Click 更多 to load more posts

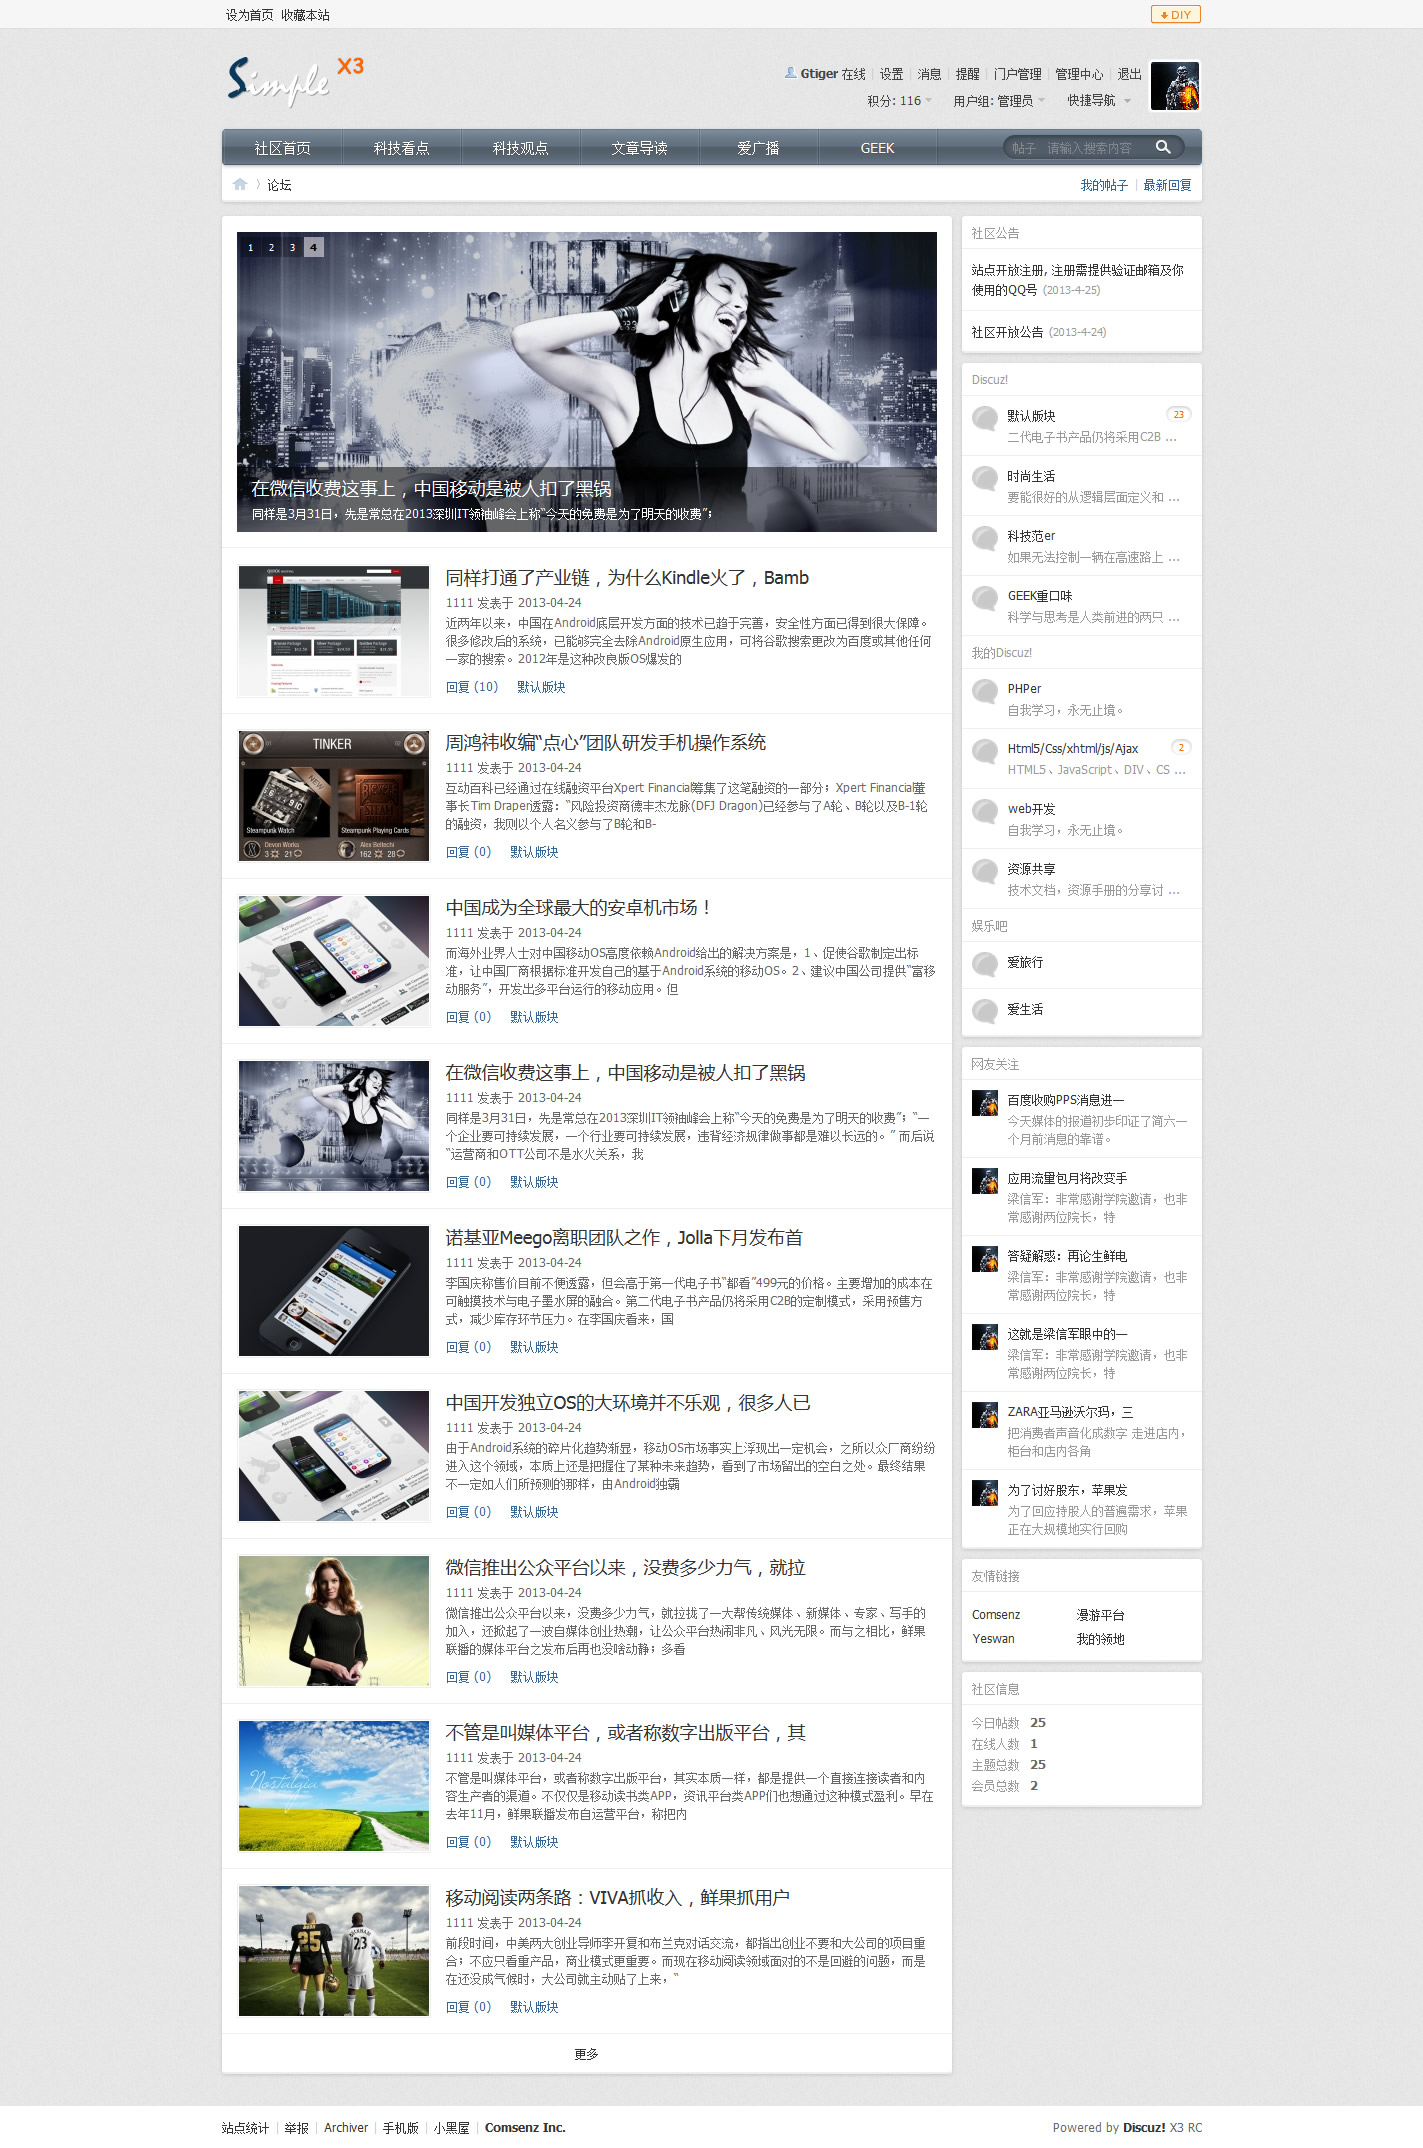click(586, 2053)
